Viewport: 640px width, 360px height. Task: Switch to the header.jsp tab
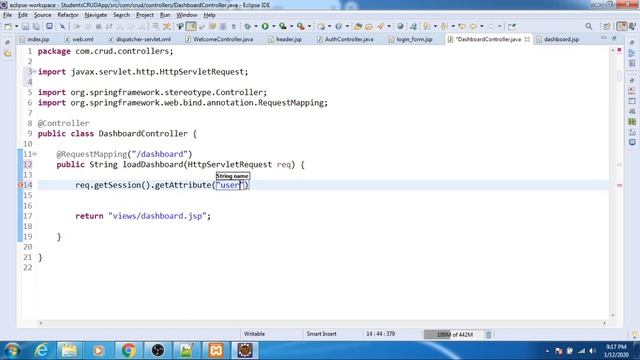tap(285, 39)
